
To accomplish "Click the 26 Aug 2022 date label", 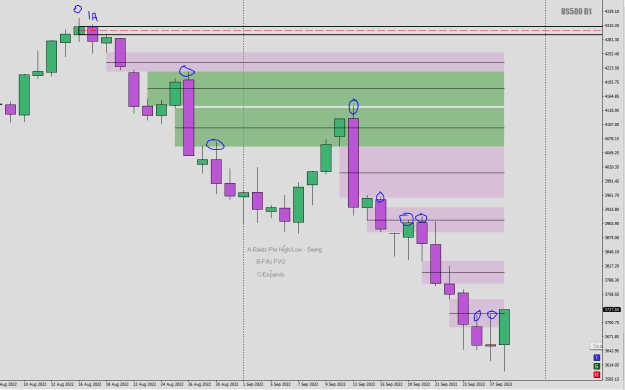I will (199, 384).
